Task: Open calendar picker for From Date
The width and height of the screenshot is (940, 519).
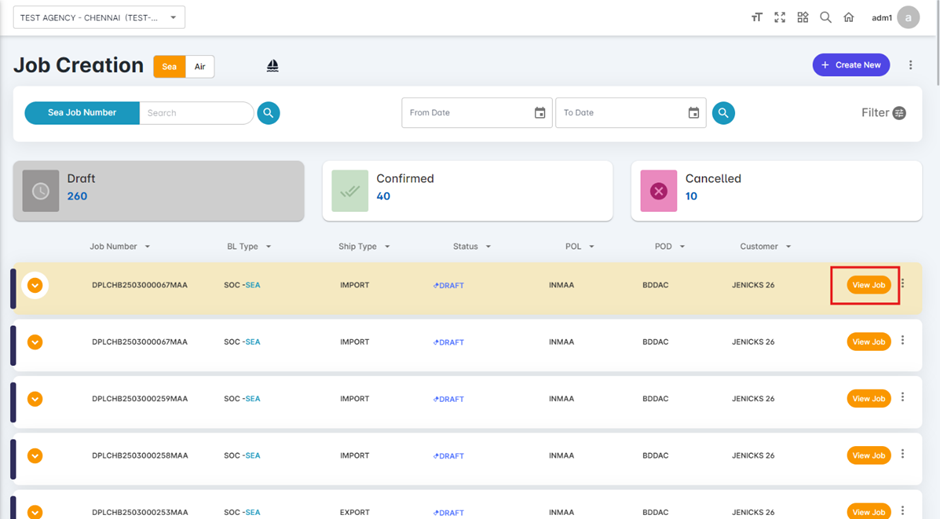Action: (x=540, y=113)
